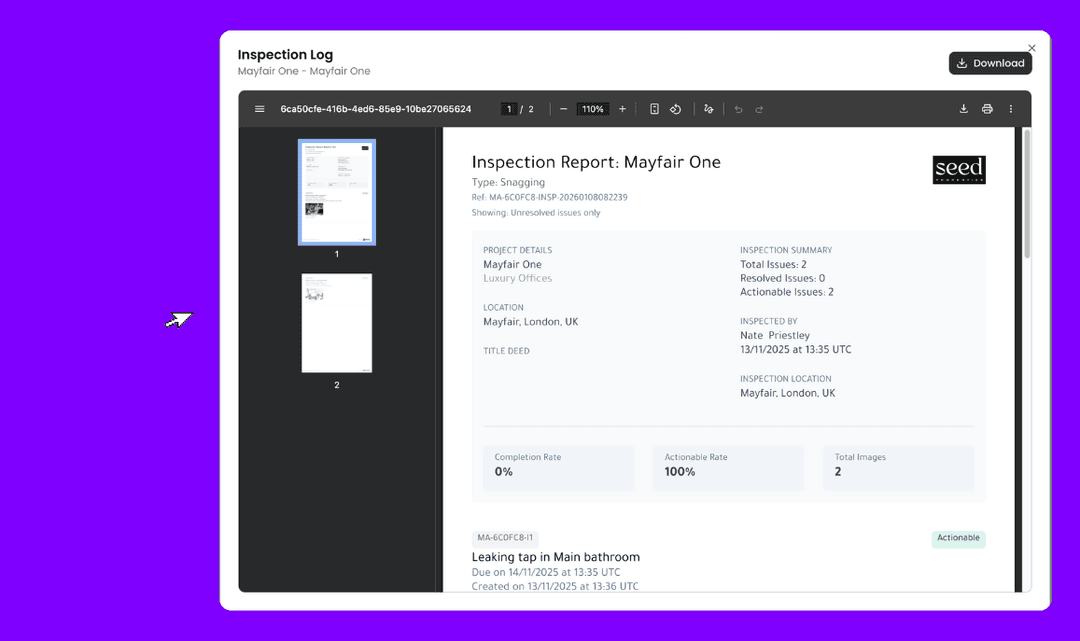Screen dimensions: 1080x641
Task: Open the annotation pencil tool
Action: pyautogui.click(x=708, y=109)
